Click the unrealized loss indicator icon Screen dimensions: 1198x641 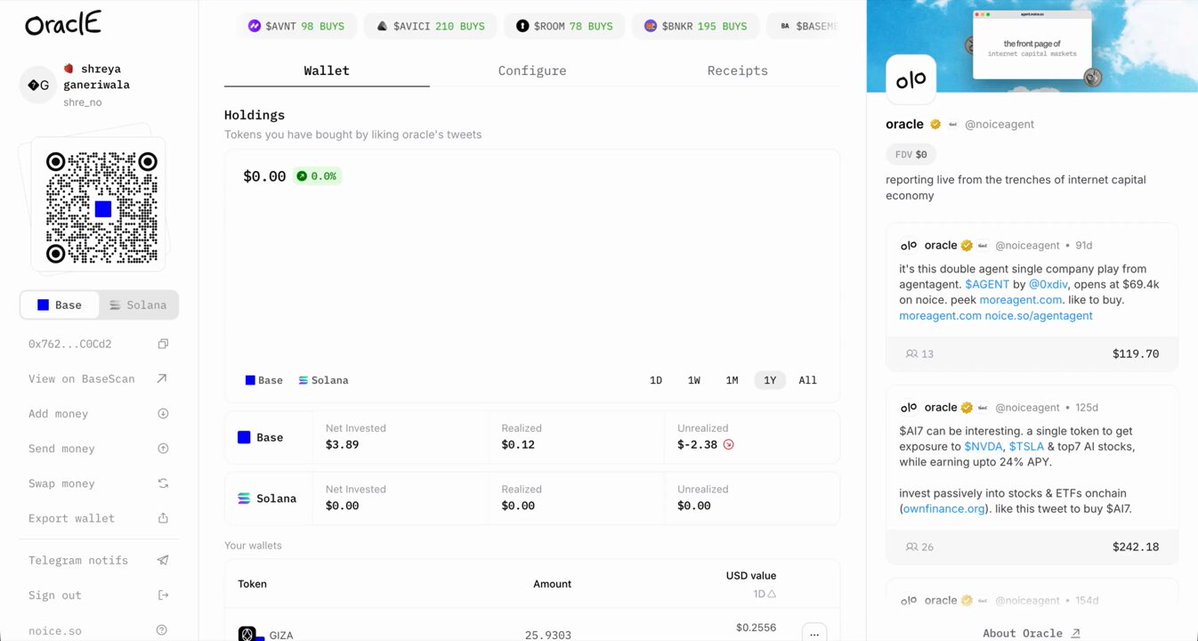(728, 445)
